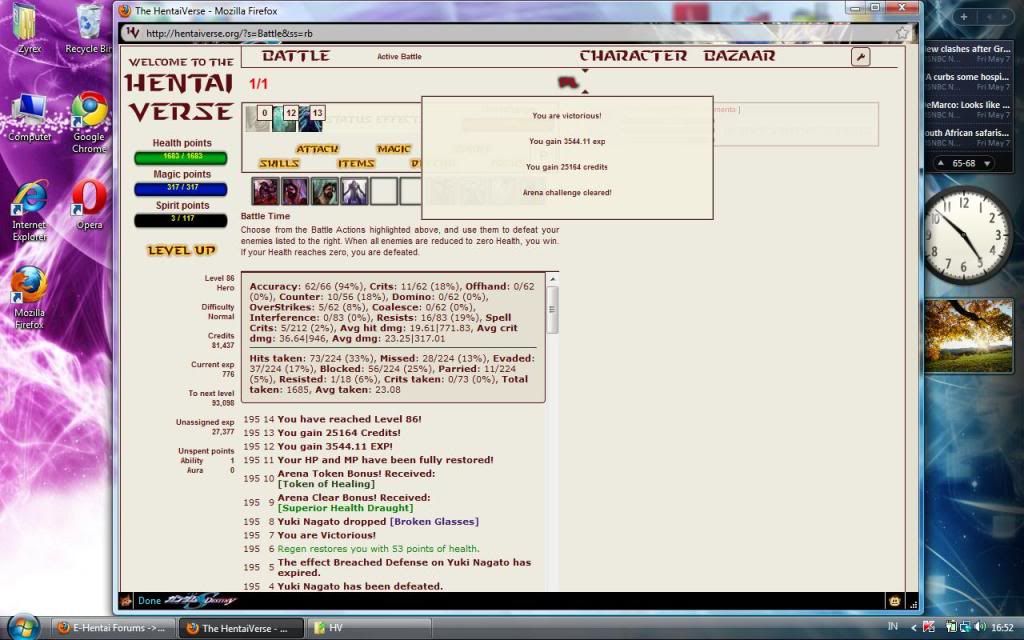Click the Health points bar

pyautogui.click(x=181, y=157)
